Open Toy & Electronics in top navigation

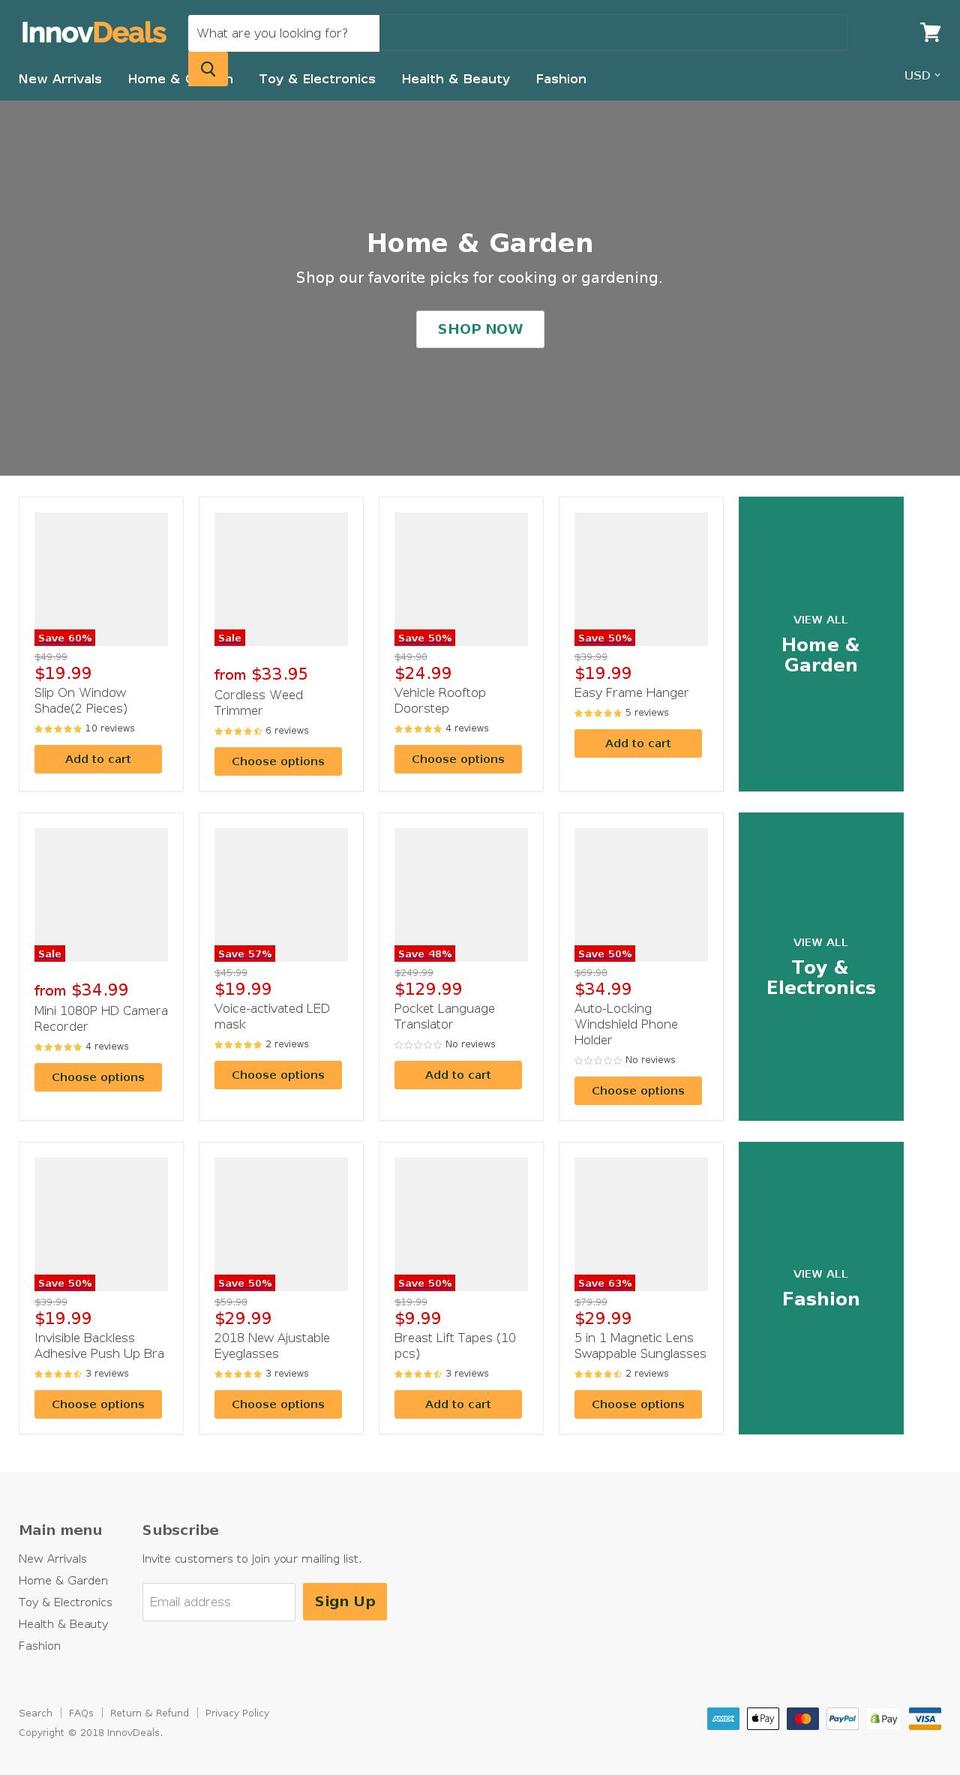(x=317, y=79)
